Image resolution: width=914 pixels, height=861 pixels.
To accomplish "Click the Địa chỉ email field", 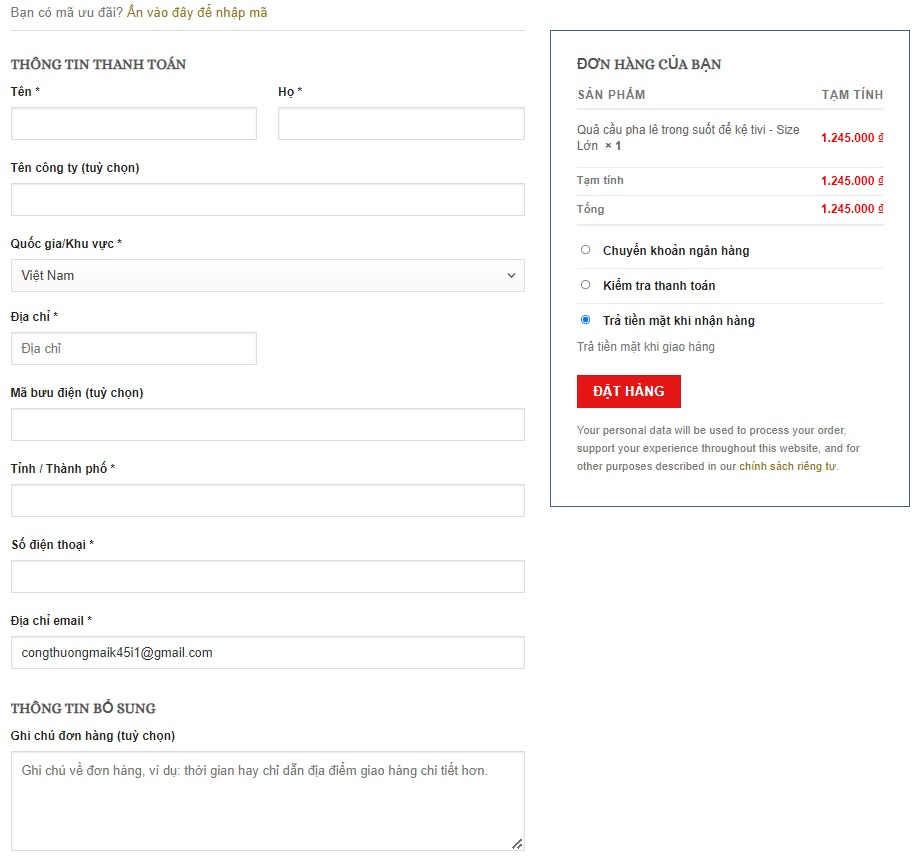I will point(267,653).
